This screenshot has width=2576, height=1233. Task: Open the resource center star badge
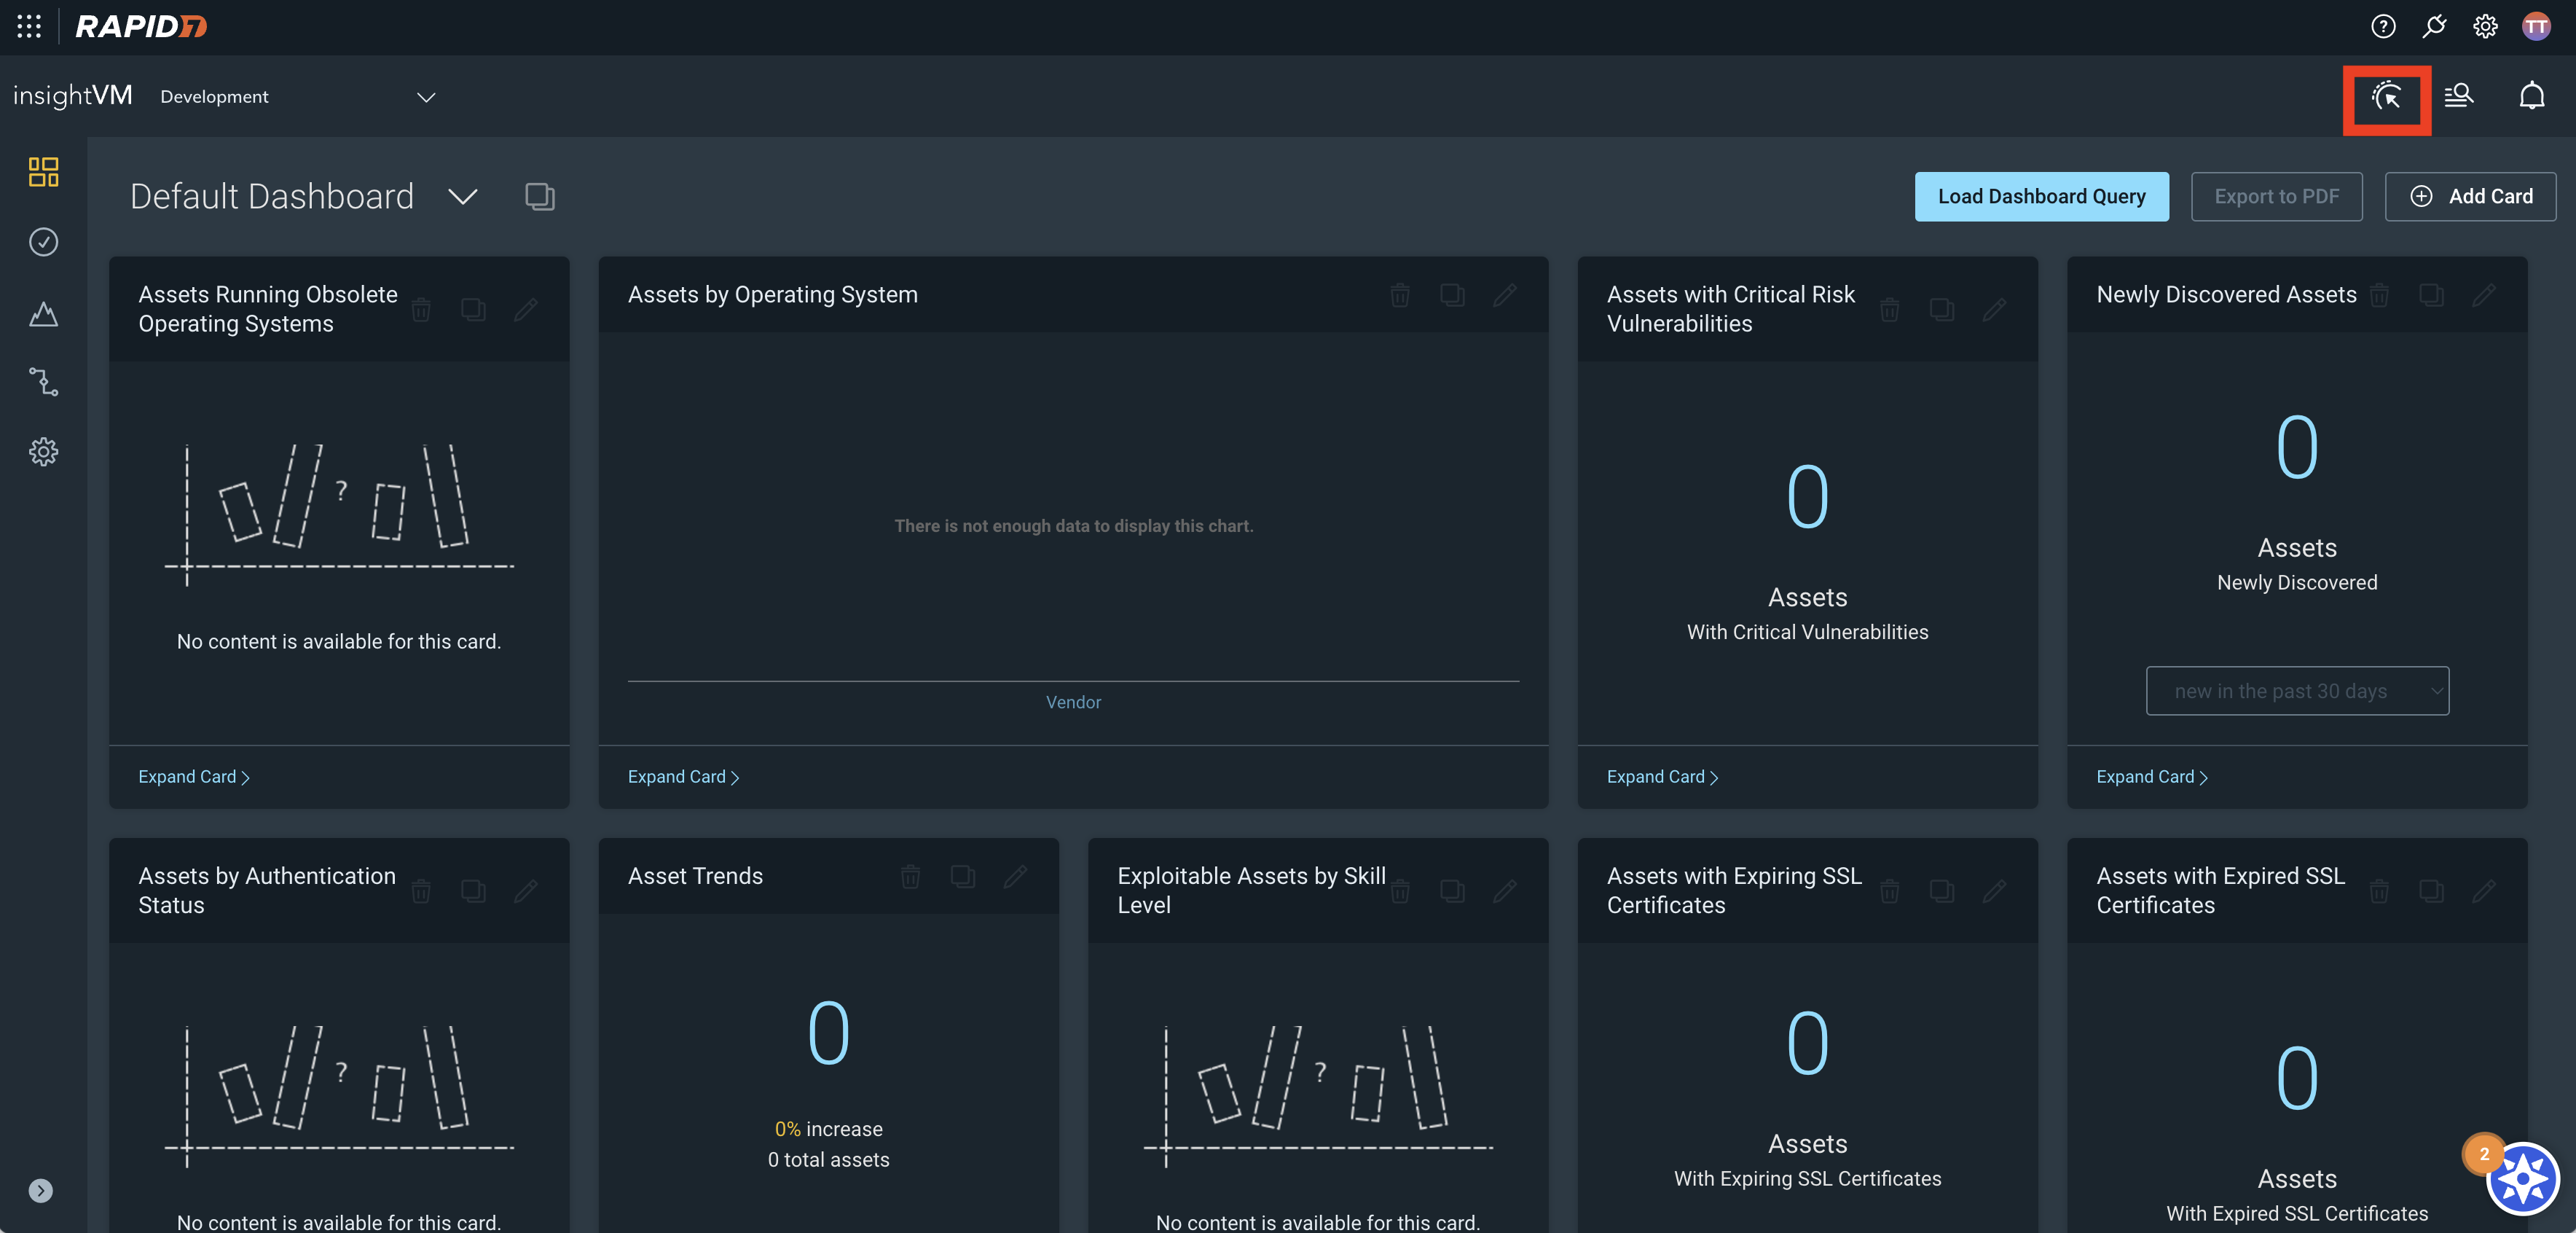point(2522,1179)
